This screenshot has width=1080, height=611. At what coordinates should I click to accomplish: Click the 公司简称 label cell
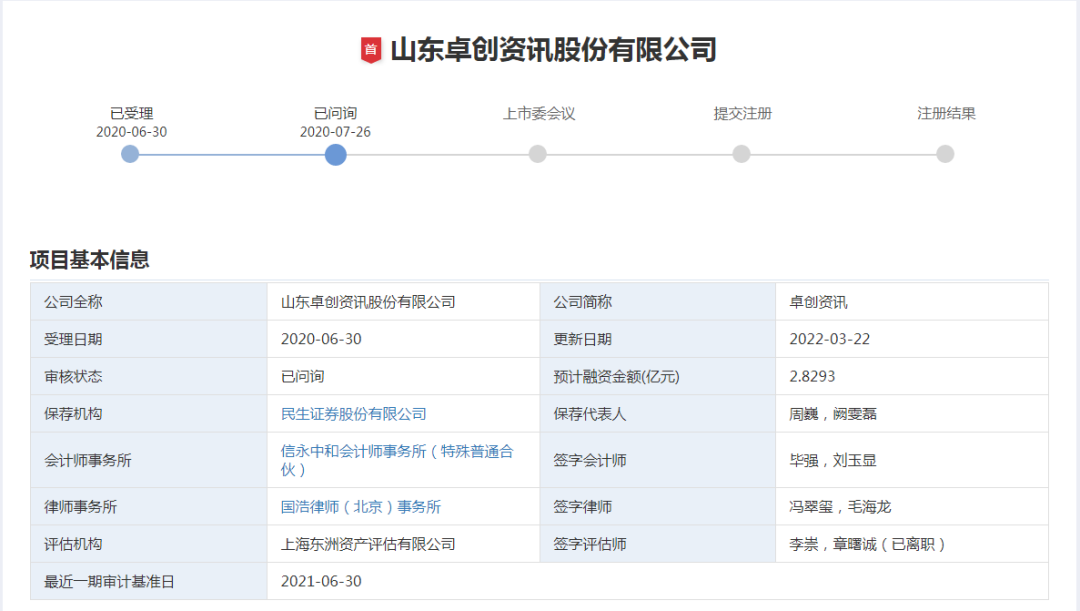658,302
